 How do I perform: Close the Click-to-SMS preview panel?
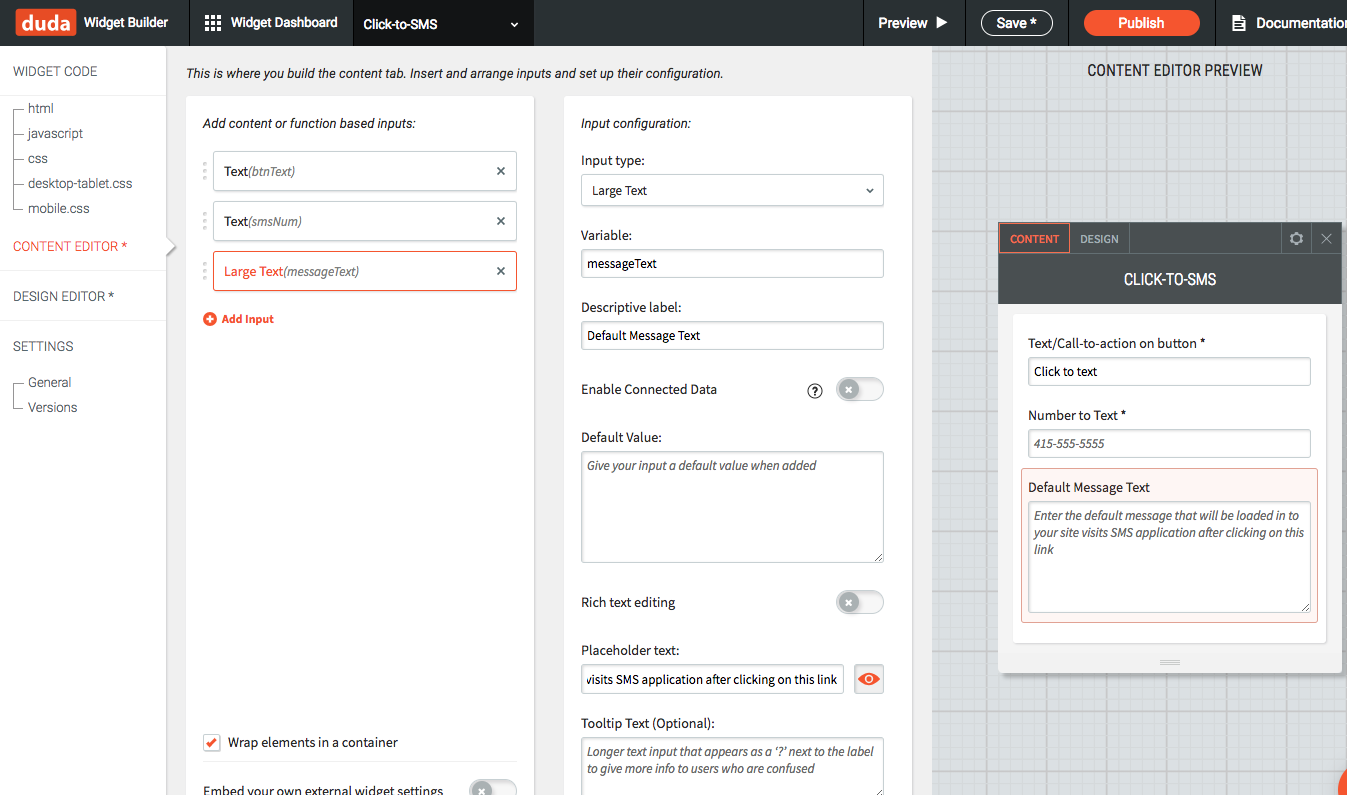point(1327,239)
